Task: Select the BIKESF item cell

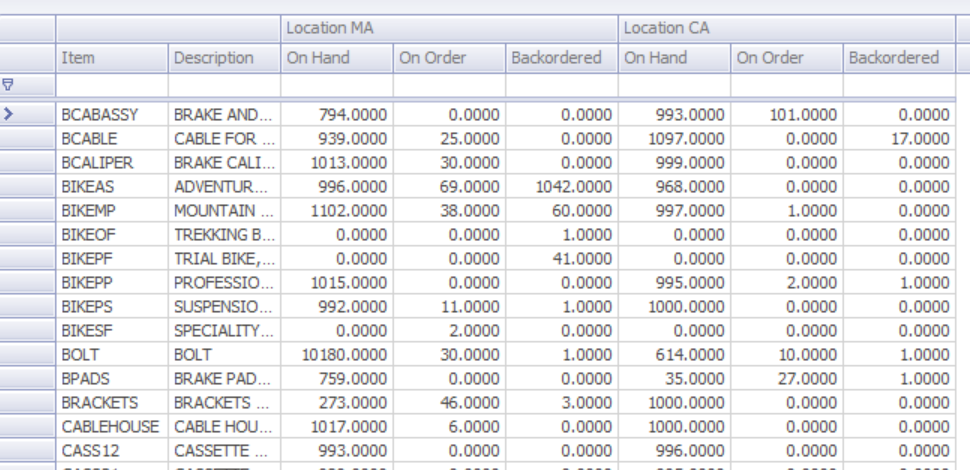Action: pos(112,331)
